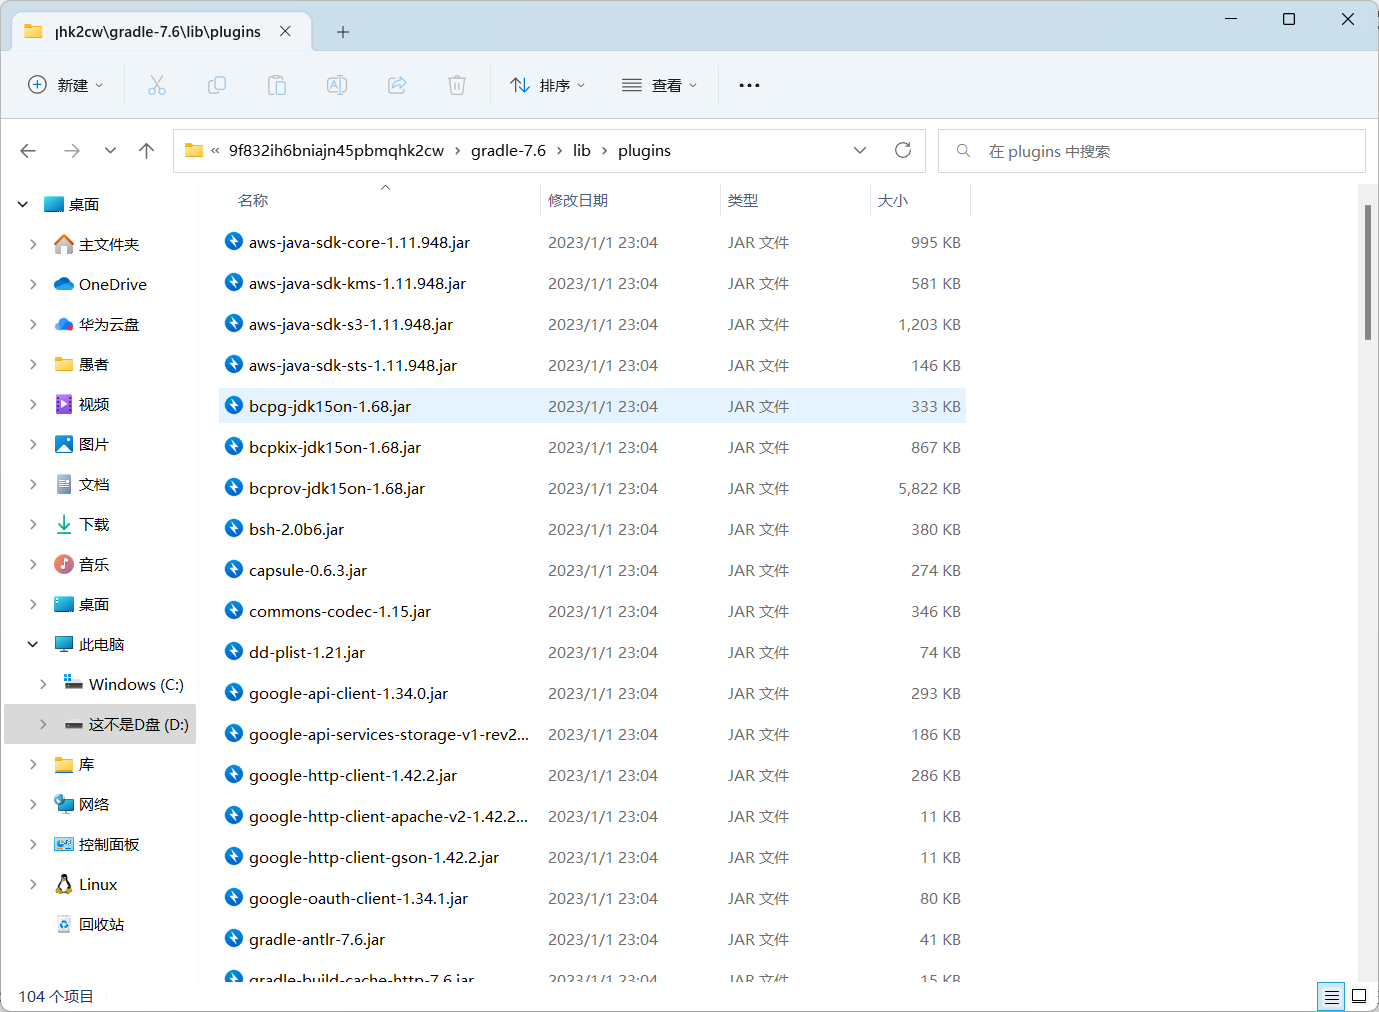Click the 音乐 music icon in sidebar
The width and height of the screenshot is (1379, 1012).
tap(64, 564)
